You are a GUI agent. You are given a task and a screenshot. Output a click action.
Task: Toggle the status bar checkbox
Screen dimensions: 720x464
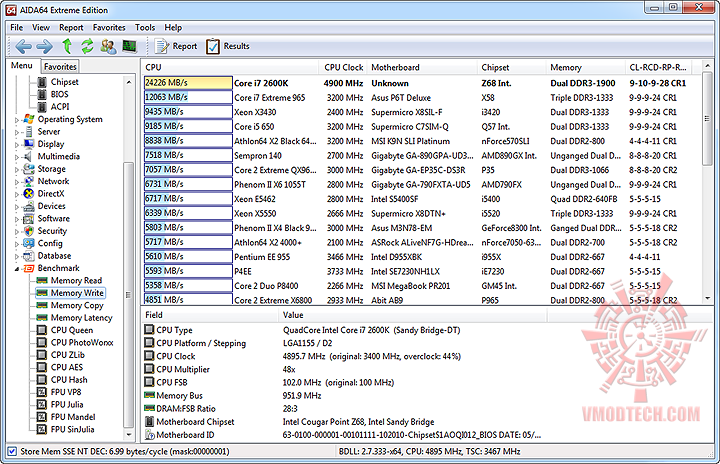pyautogui.click(x=12, y=452)
